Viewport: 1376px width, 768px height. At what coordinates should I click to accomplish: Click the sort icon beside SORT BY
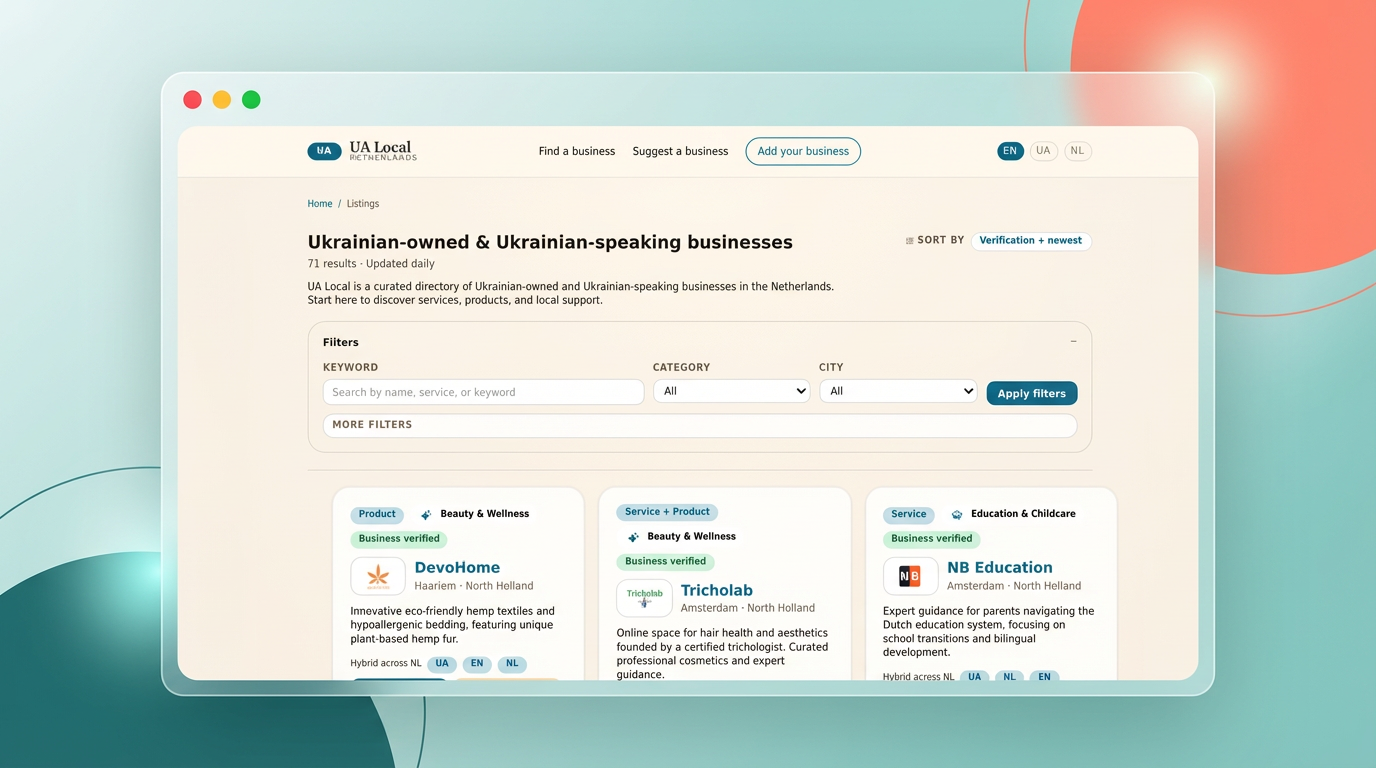click(908, 240)
